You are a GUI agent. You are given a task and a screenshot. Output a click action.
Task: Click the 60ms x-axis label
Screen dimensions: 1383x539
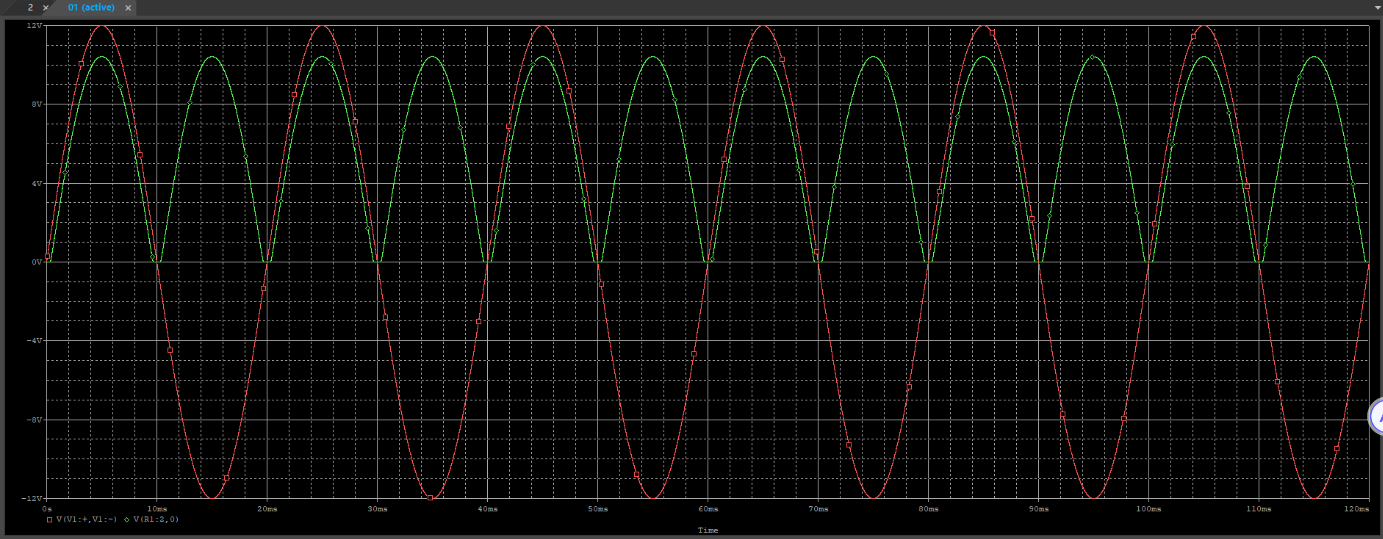pos(707,509)
